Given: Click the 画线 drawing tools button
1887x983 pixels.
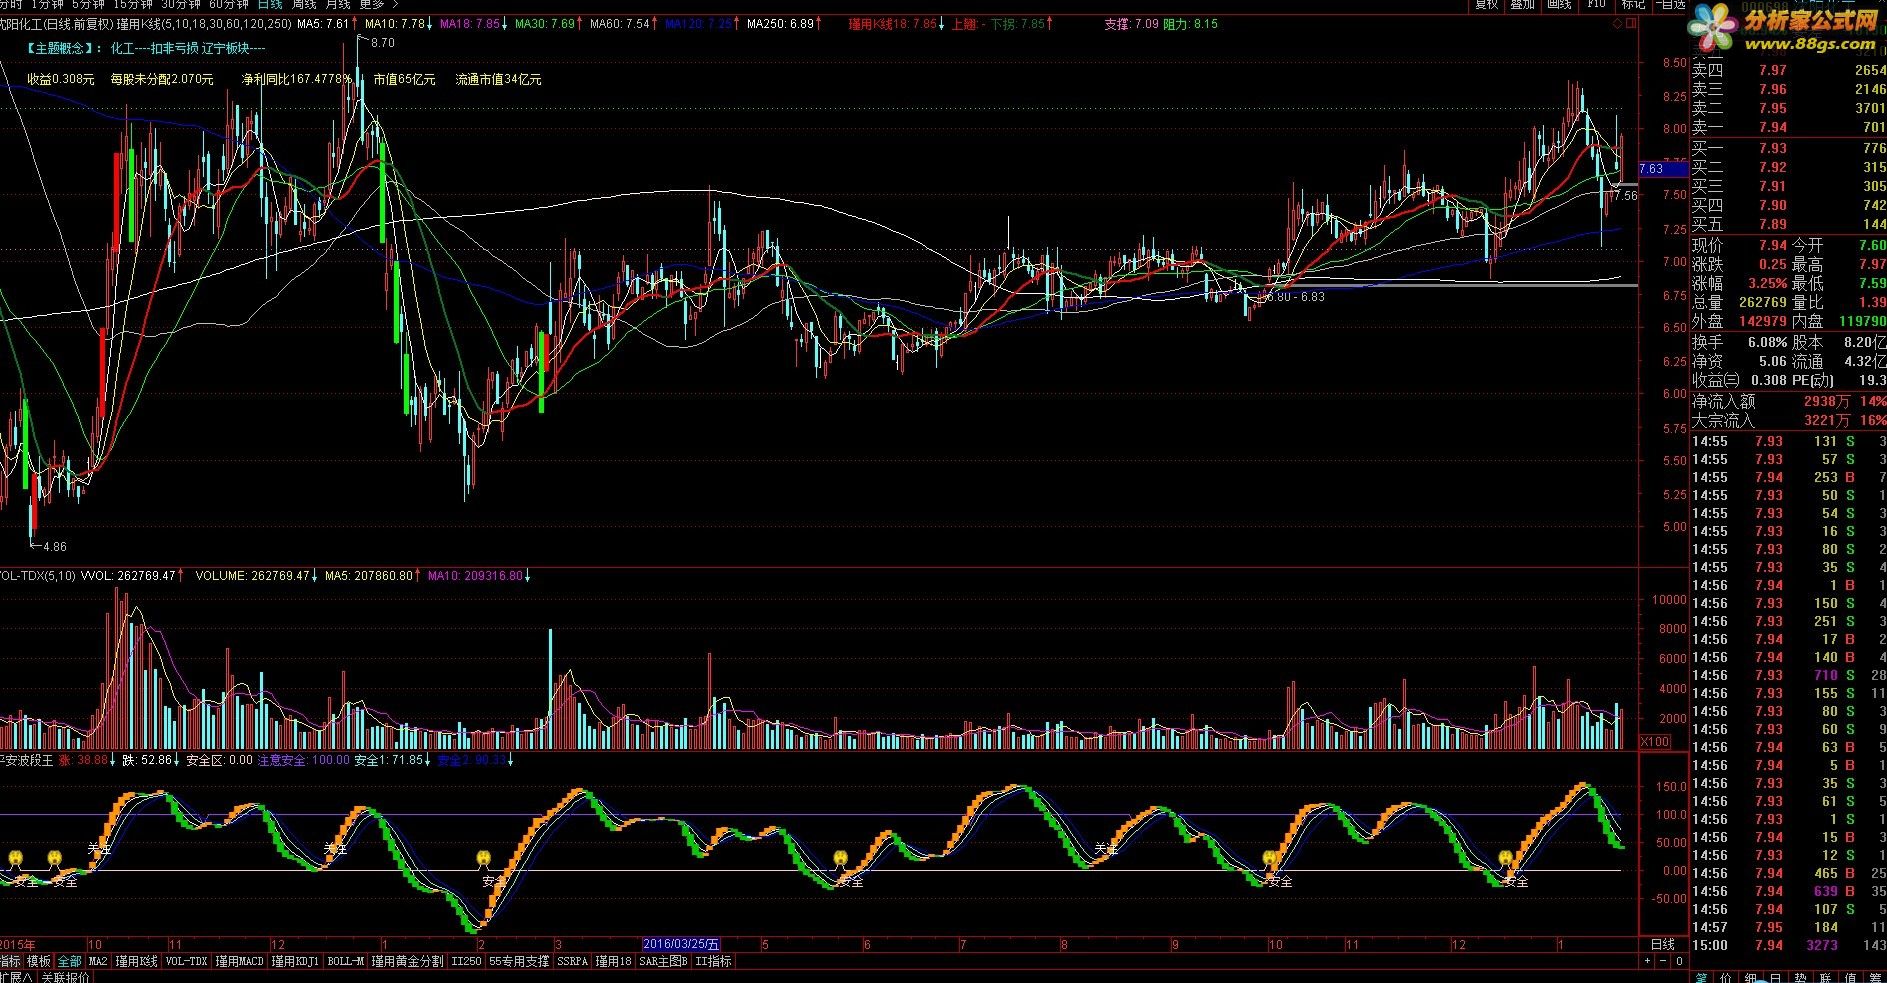Looking at the screenshot, I should (x=1559, y=4).
